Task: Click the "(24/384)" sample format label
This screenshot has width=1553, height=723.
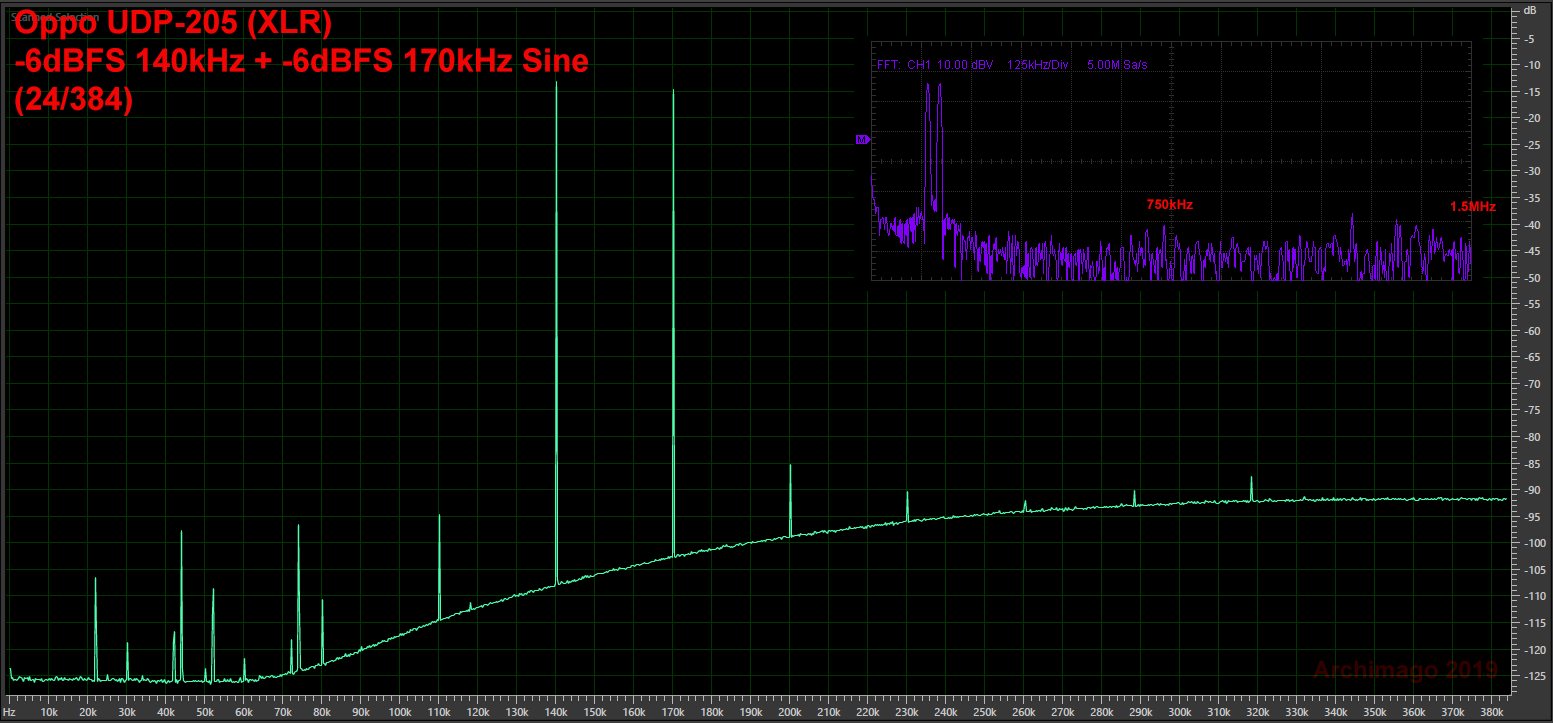Action: [x=74, y=100]
